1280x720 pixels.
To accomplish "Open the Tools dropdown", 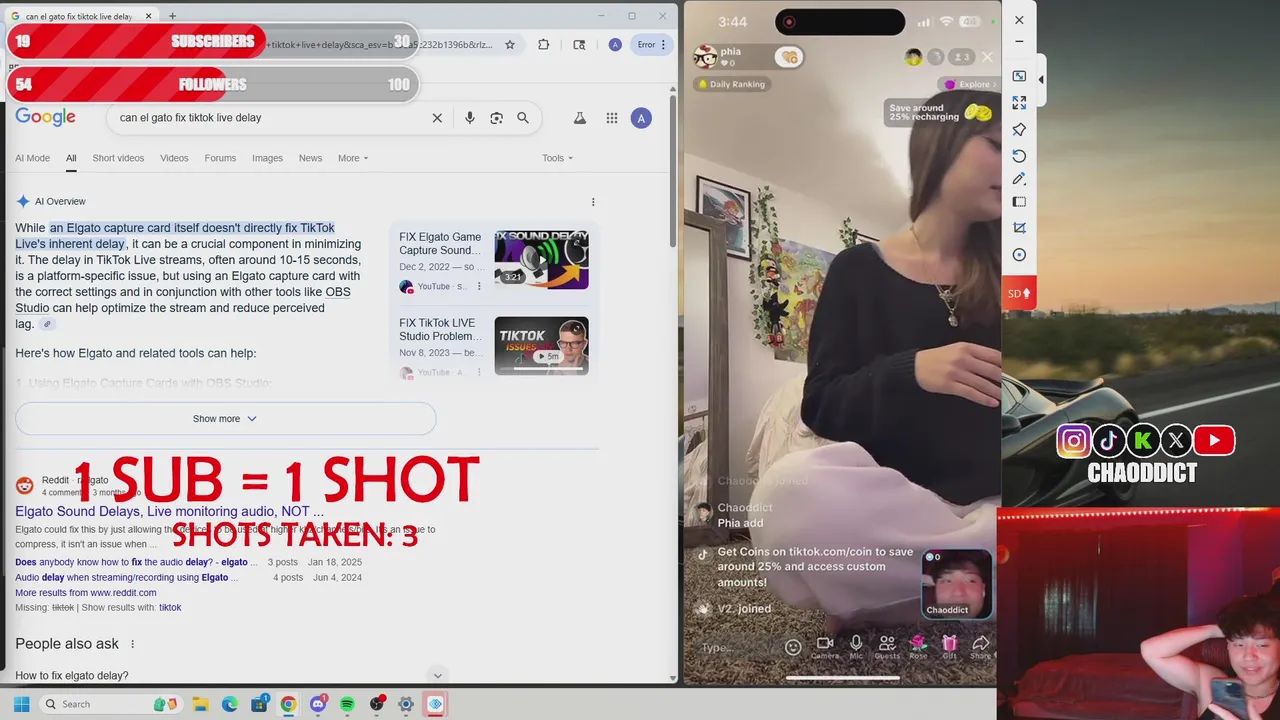I will coord(558,158).
